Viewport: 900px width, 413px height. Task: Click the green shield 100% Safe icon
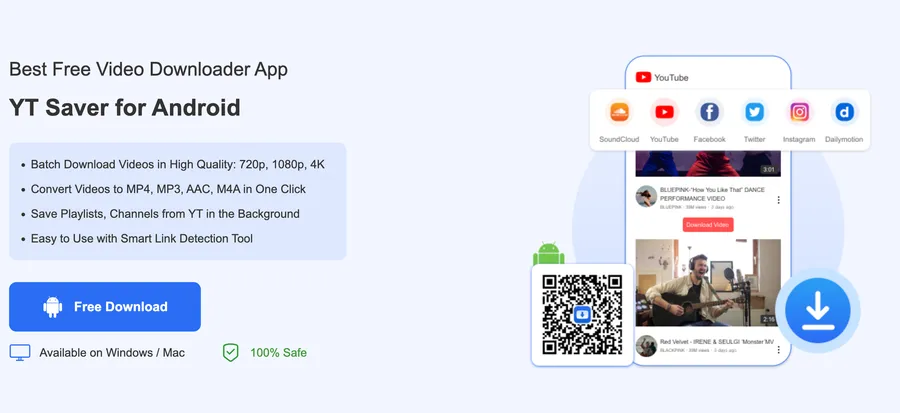[230, 352]
